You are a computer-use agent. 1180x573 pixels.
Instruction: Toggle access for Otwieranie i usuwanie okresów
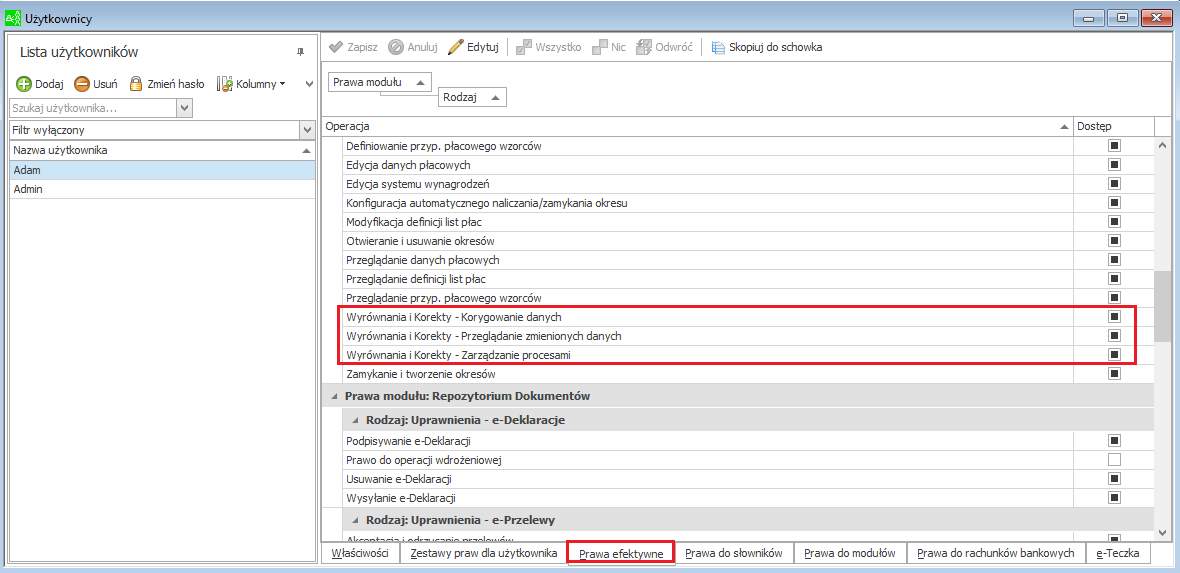(1115, 241)
